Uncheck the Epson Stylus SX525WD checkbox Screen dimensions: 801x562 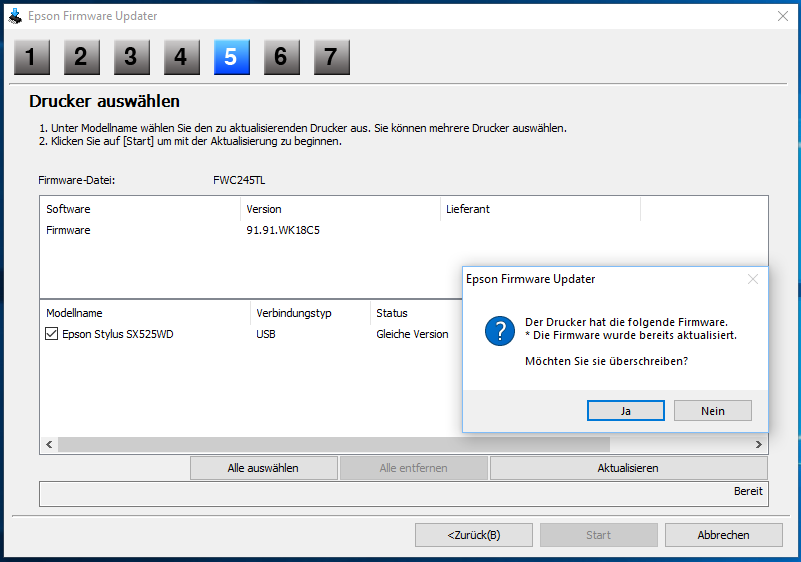[52, 334]
